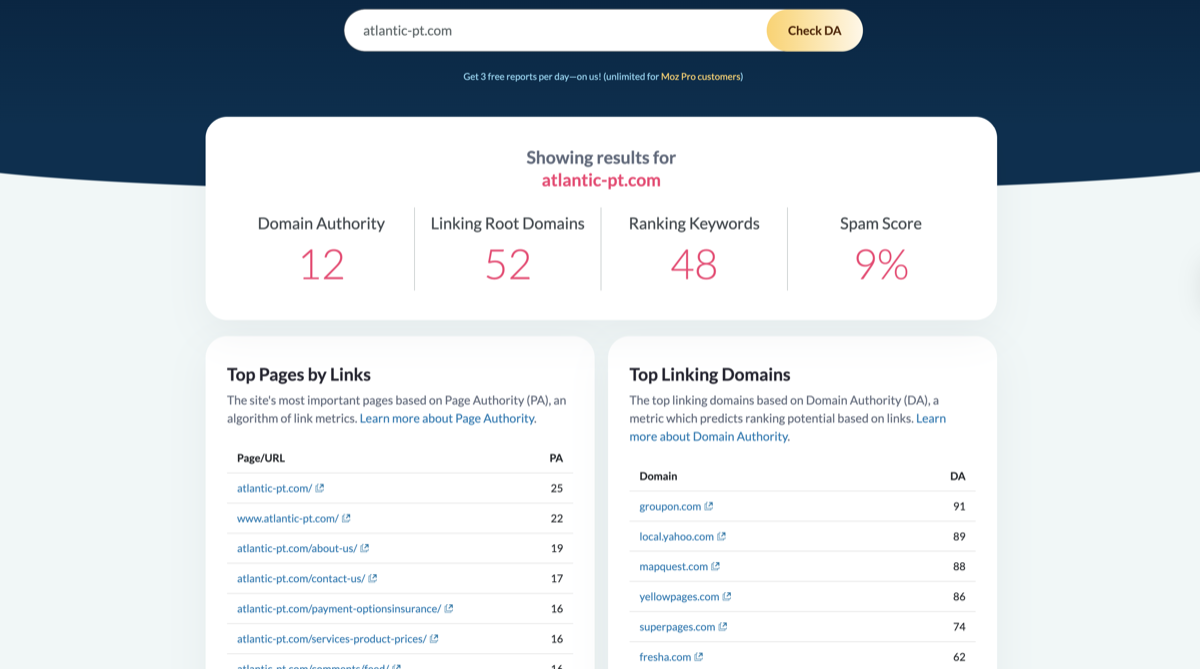1200x669 pixels.
Task: Click the Spam Score value 9%
Action: 881,264
